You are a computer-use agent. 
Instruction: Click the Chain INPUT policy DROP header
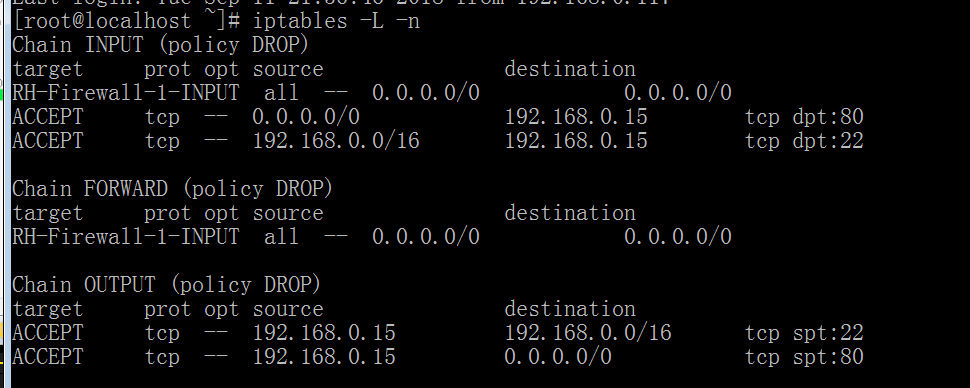[160, 45]
